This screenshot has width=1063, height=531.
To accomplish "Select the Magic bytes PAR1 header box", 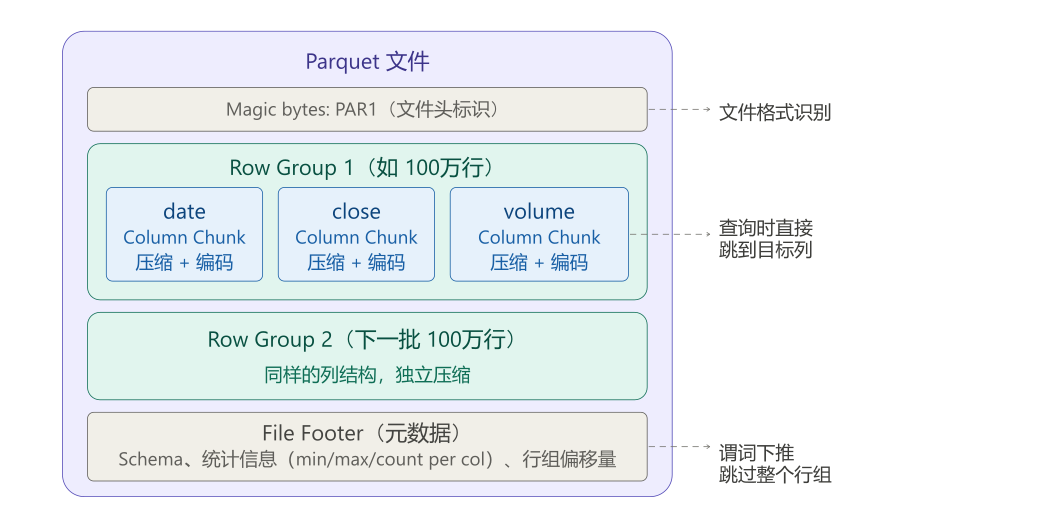I will click(x=367, y=109).
